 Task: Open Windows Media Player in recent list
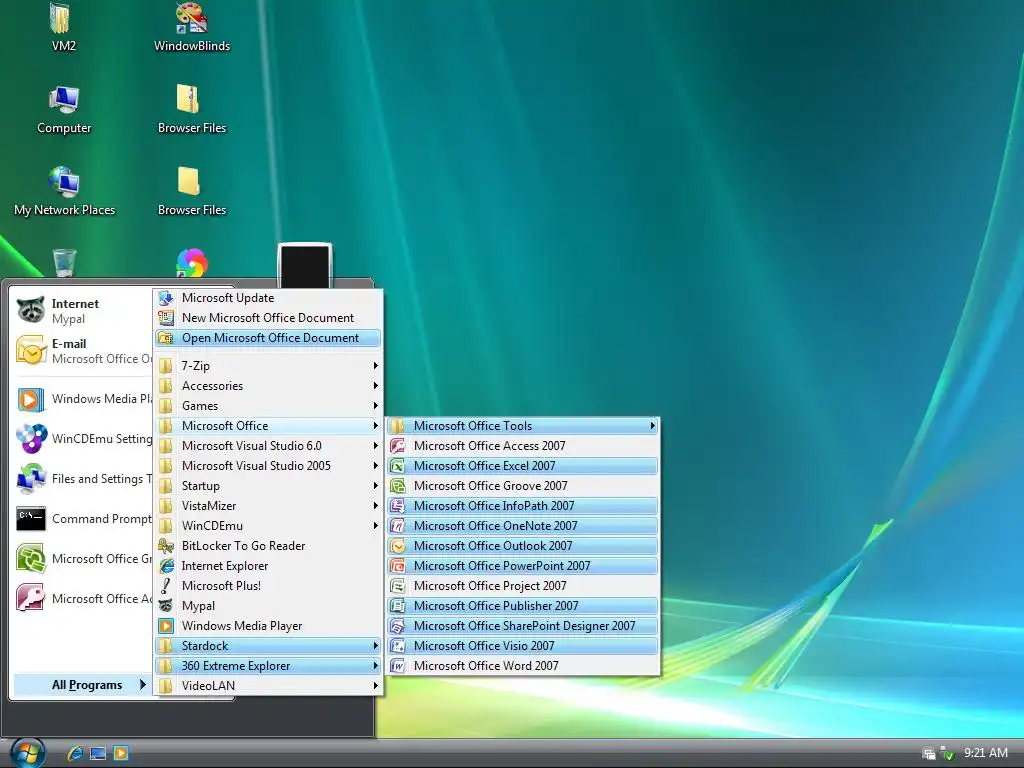pyautogui.click(x=83, y=399)
